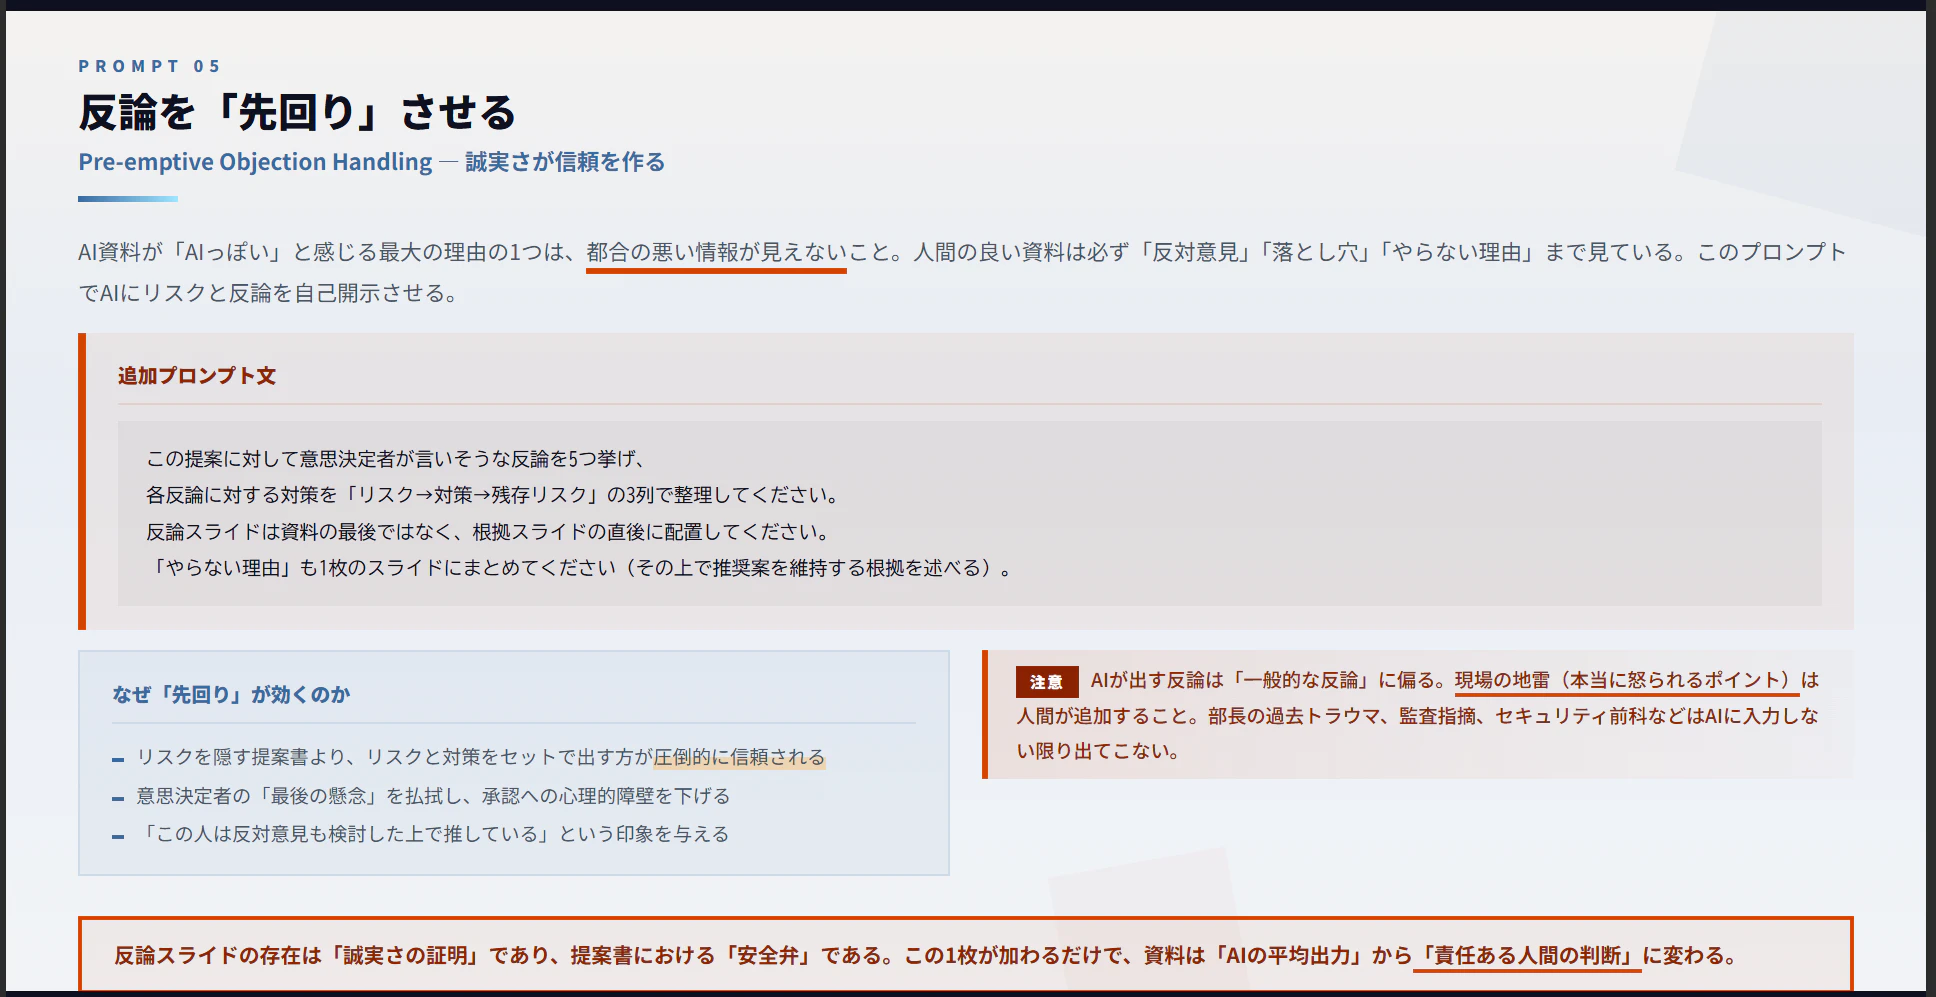Click the subtitle 'Pre-emptive Objection Handling'
The width and height of the screenshot is (1936, 997).
(x=255, y=162)
